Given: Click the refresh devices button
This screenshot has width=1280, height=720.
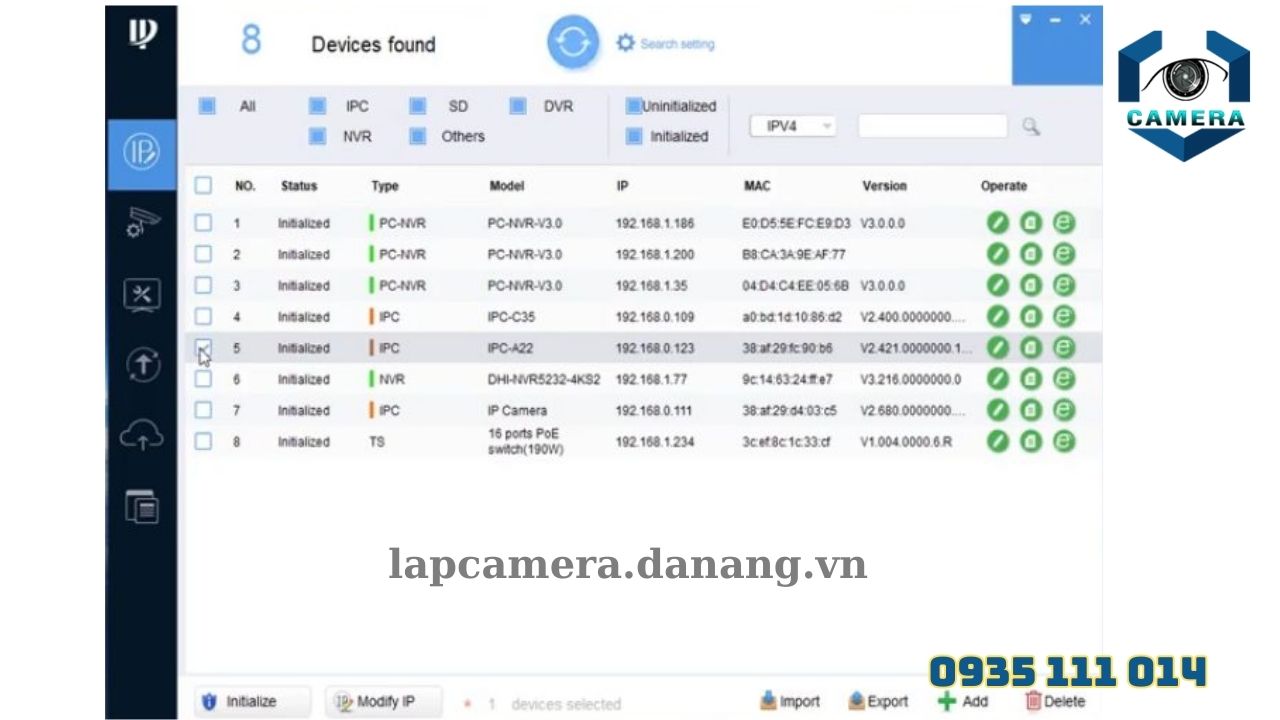Looking at the screenshot, I should pos(572,42).
